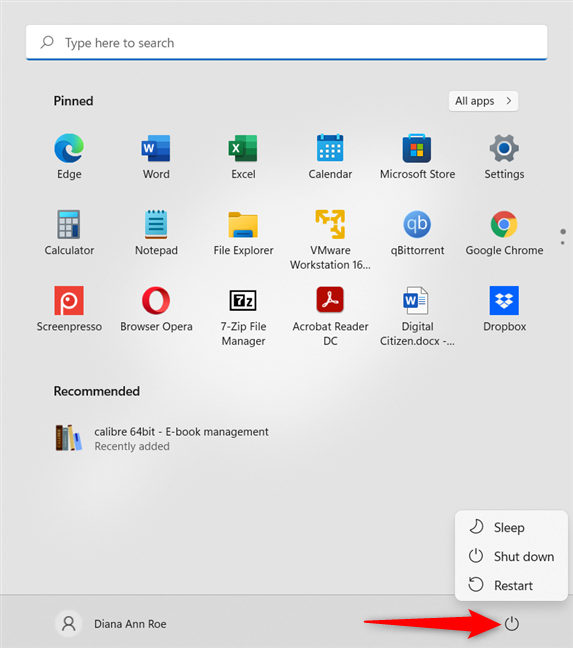573x648 pixels.
Task: Click the search magnifier icon
Action: point(47,42)
